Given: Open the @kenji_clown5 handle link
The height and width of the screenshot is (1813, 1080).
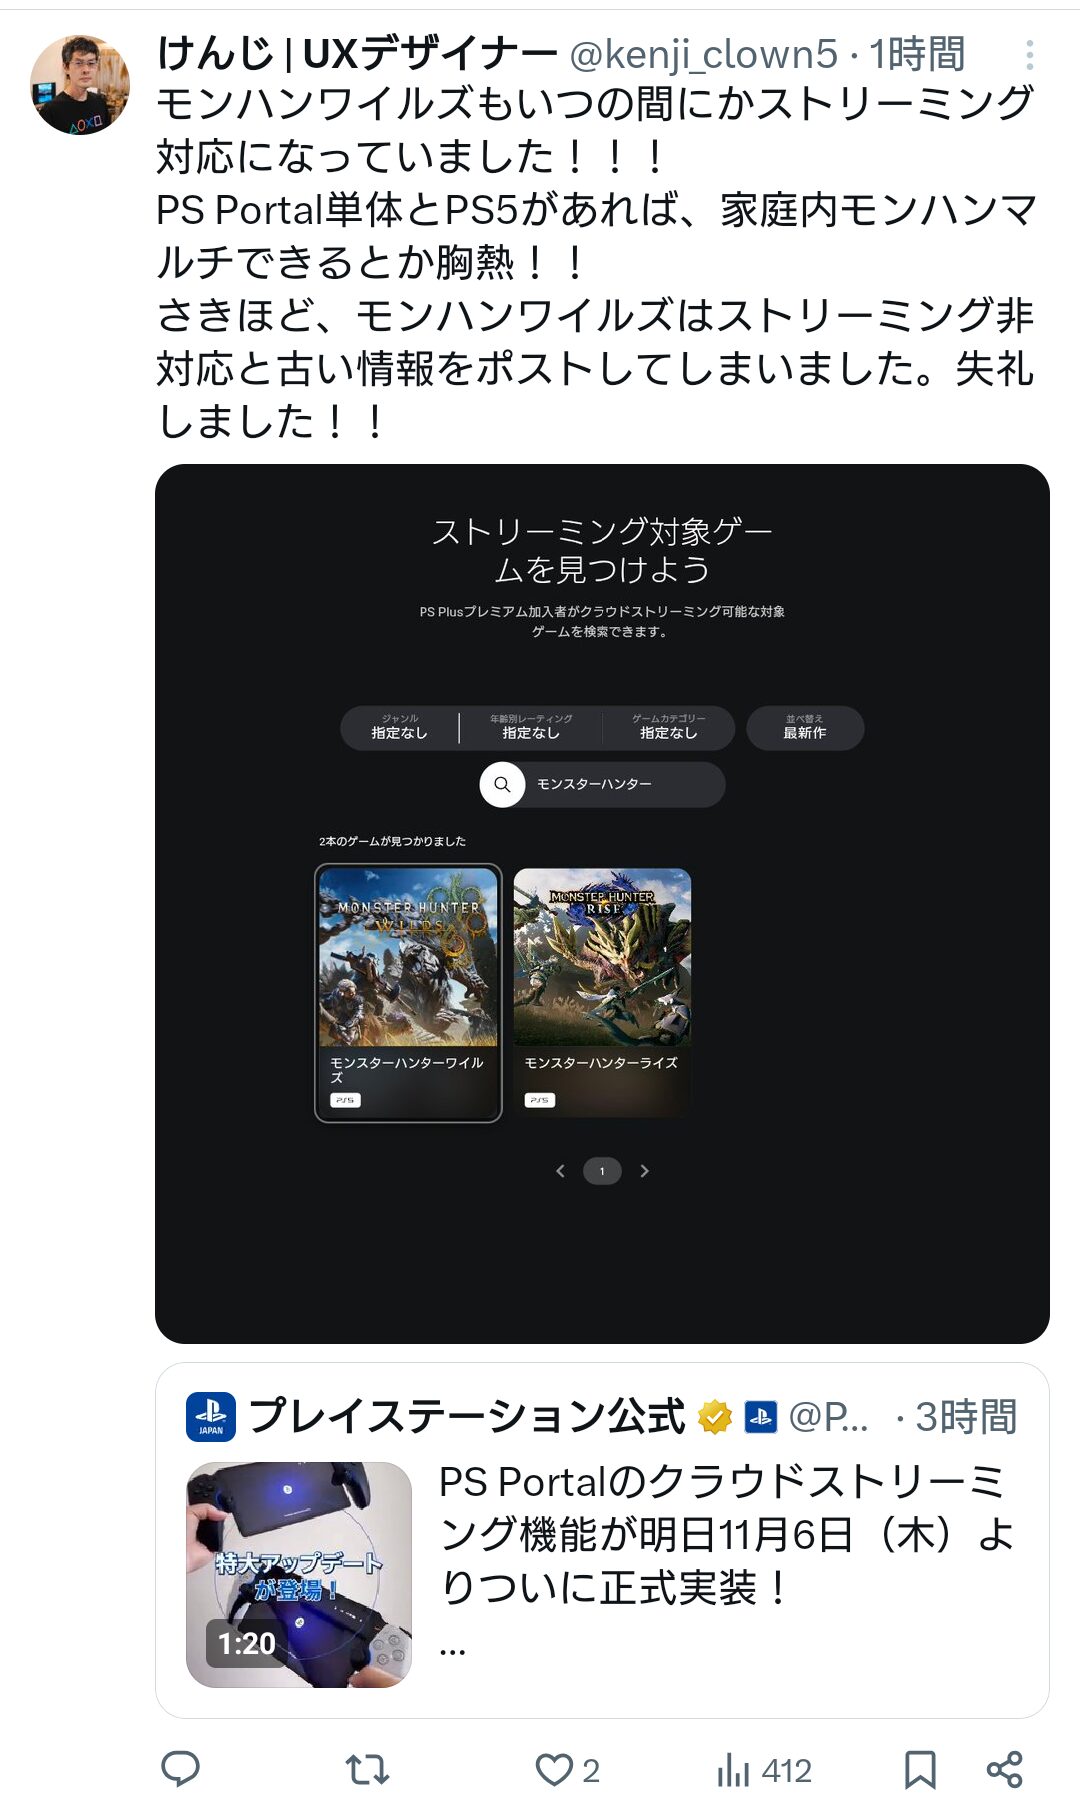Looking at the screenshot, I should pyautogui.click(x=703, y=55).
